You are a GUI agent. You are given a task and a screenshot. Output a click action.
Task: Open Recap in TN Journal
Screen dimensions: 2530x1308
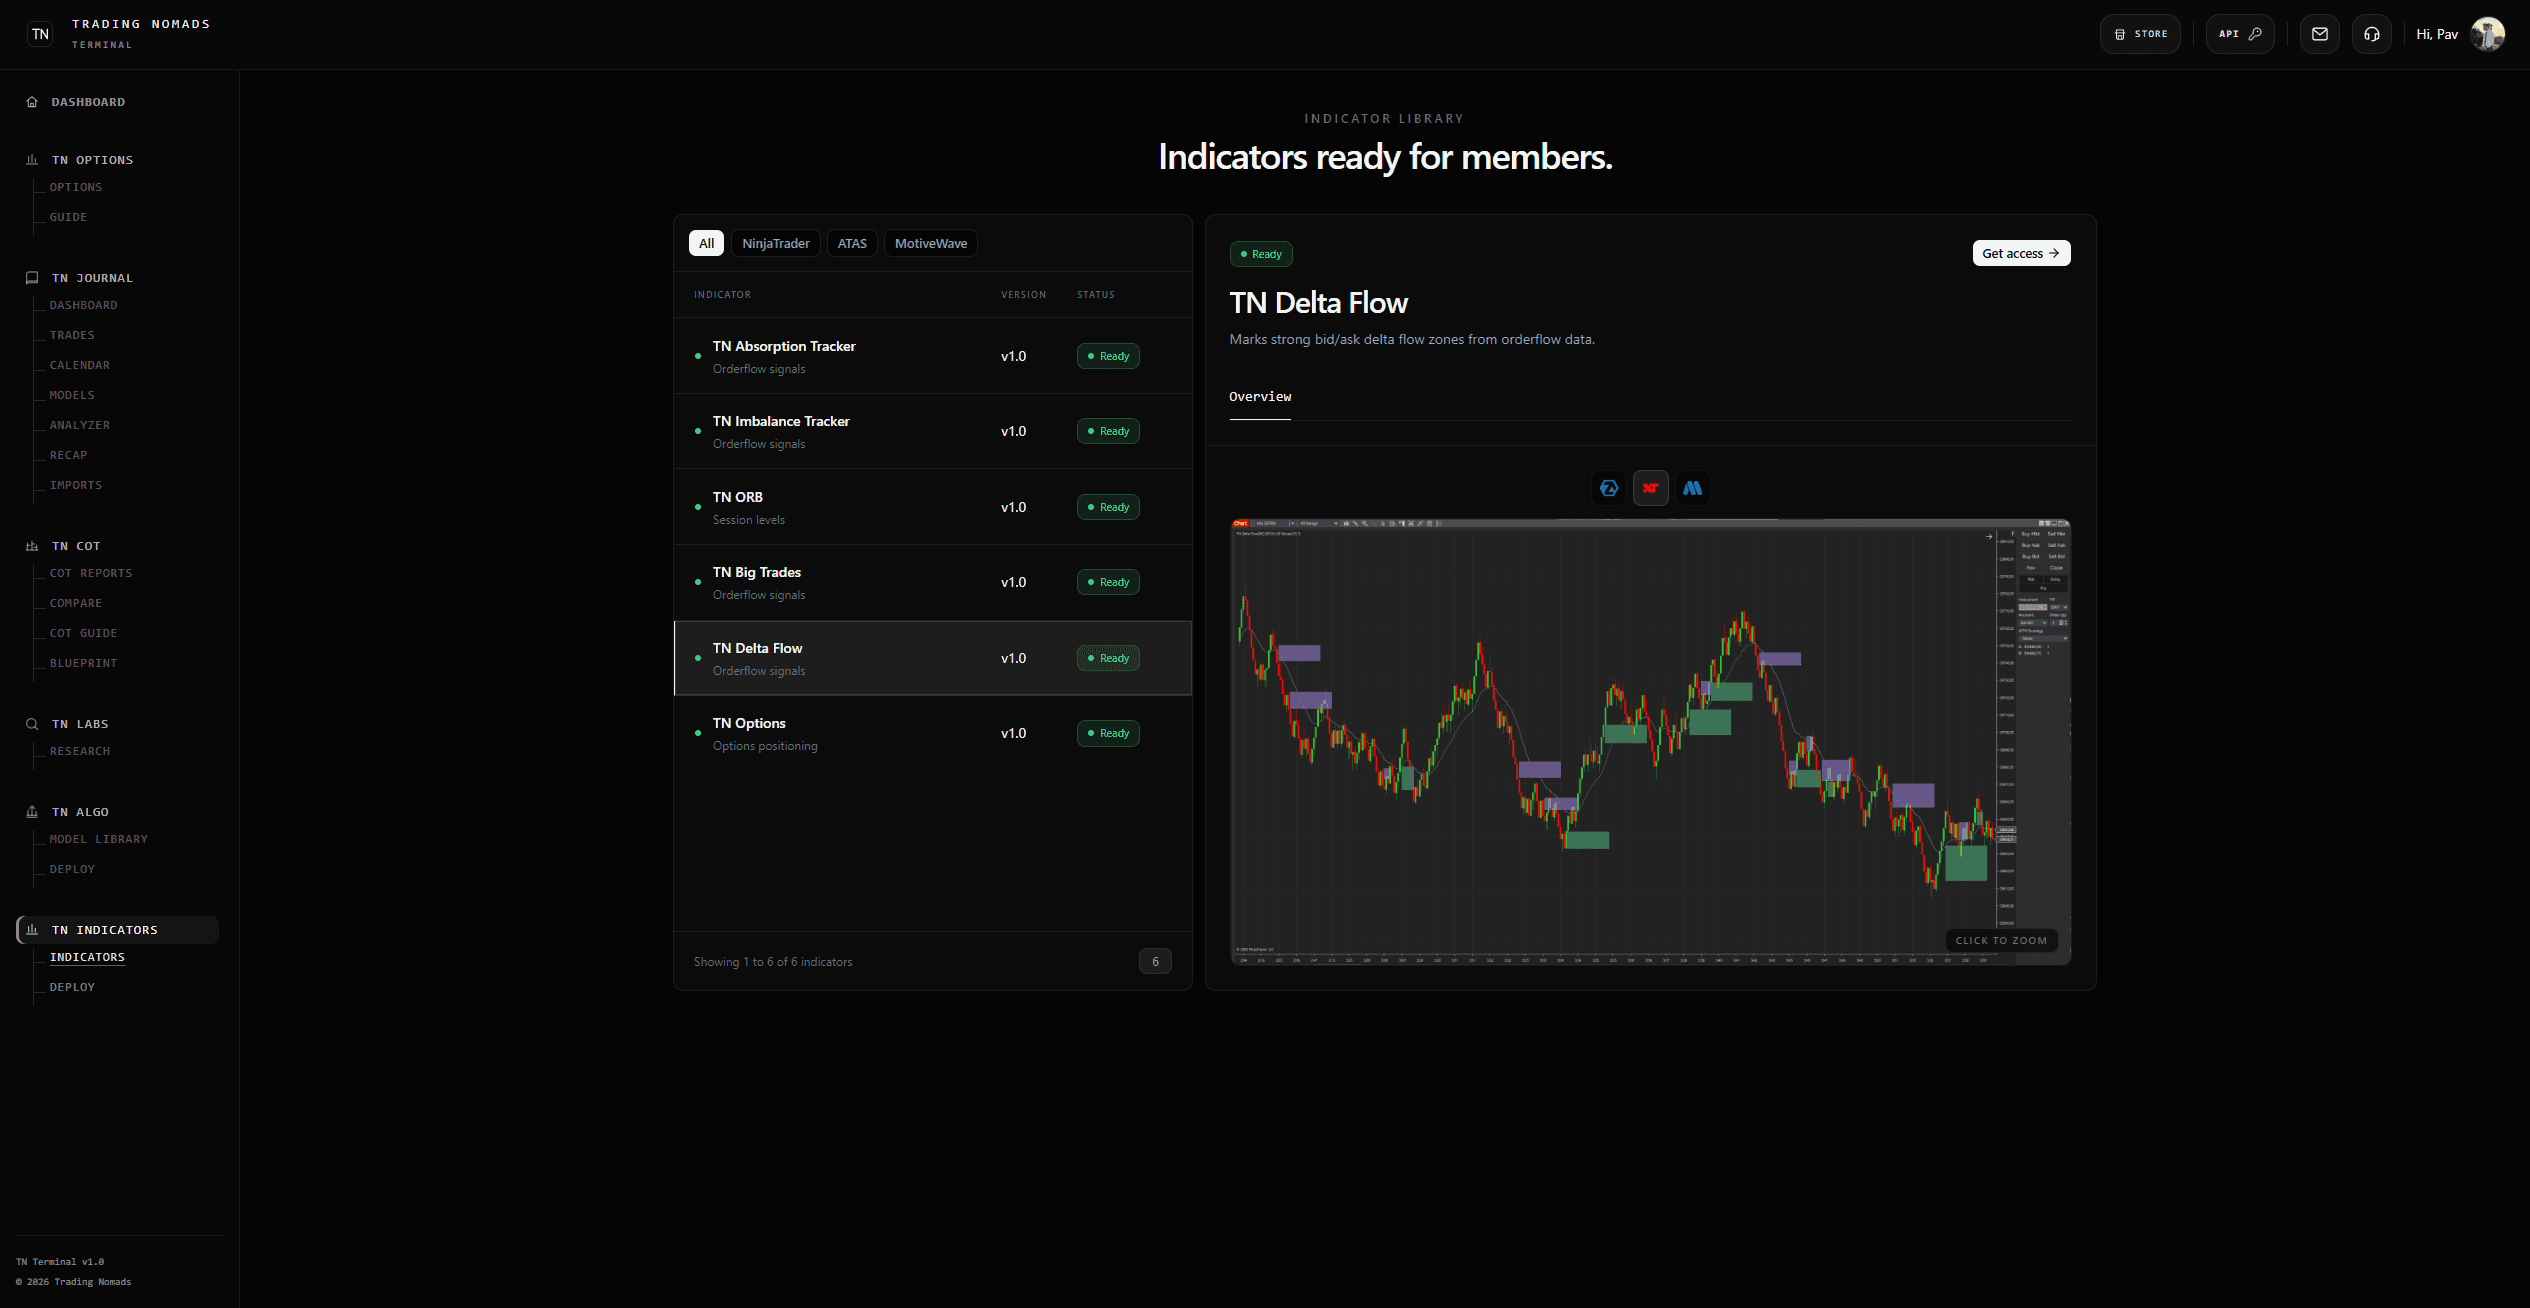pyautogui.click(x=68, y=455)
